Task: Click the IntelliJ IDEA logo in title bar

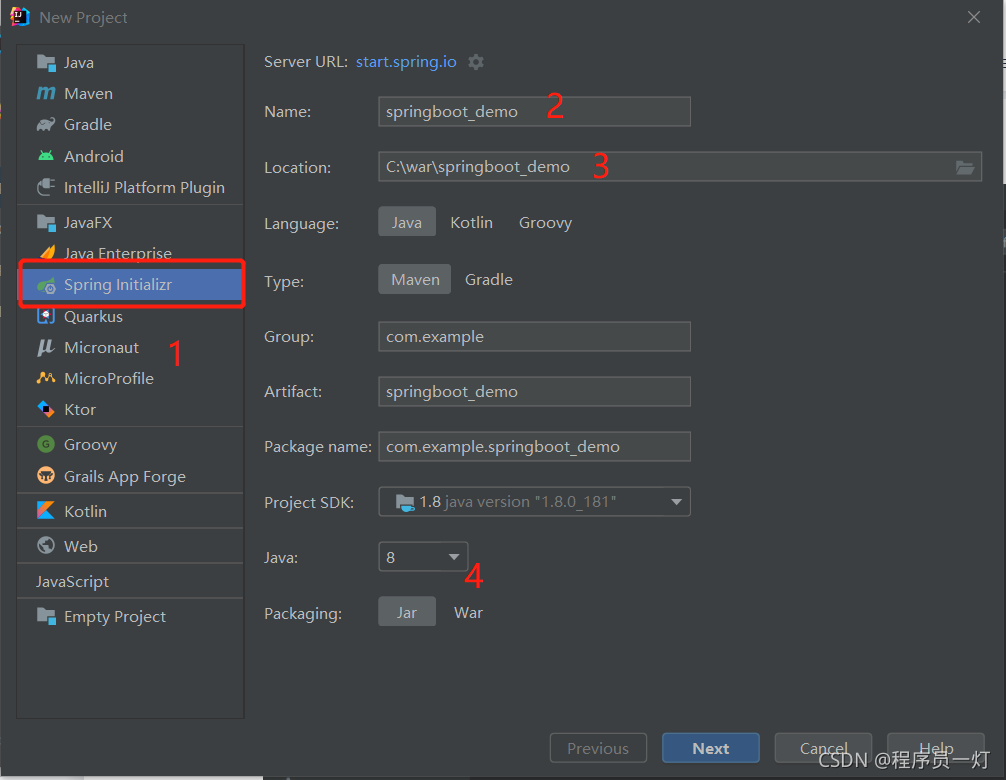Action: [x=20, y=17]
